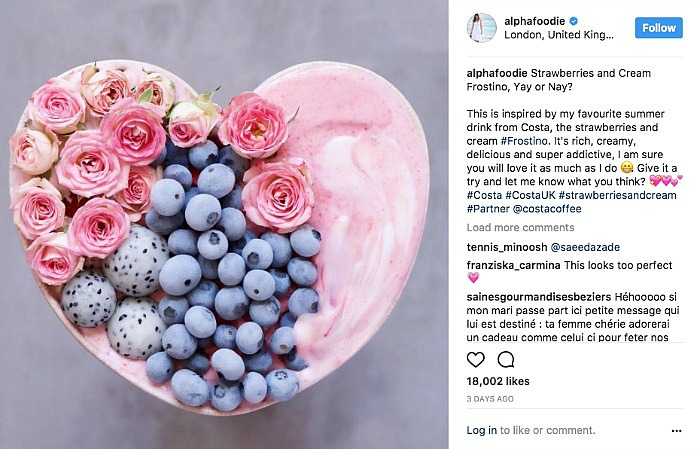Open the #strawberriesandcream hashtag

(617, 195)
